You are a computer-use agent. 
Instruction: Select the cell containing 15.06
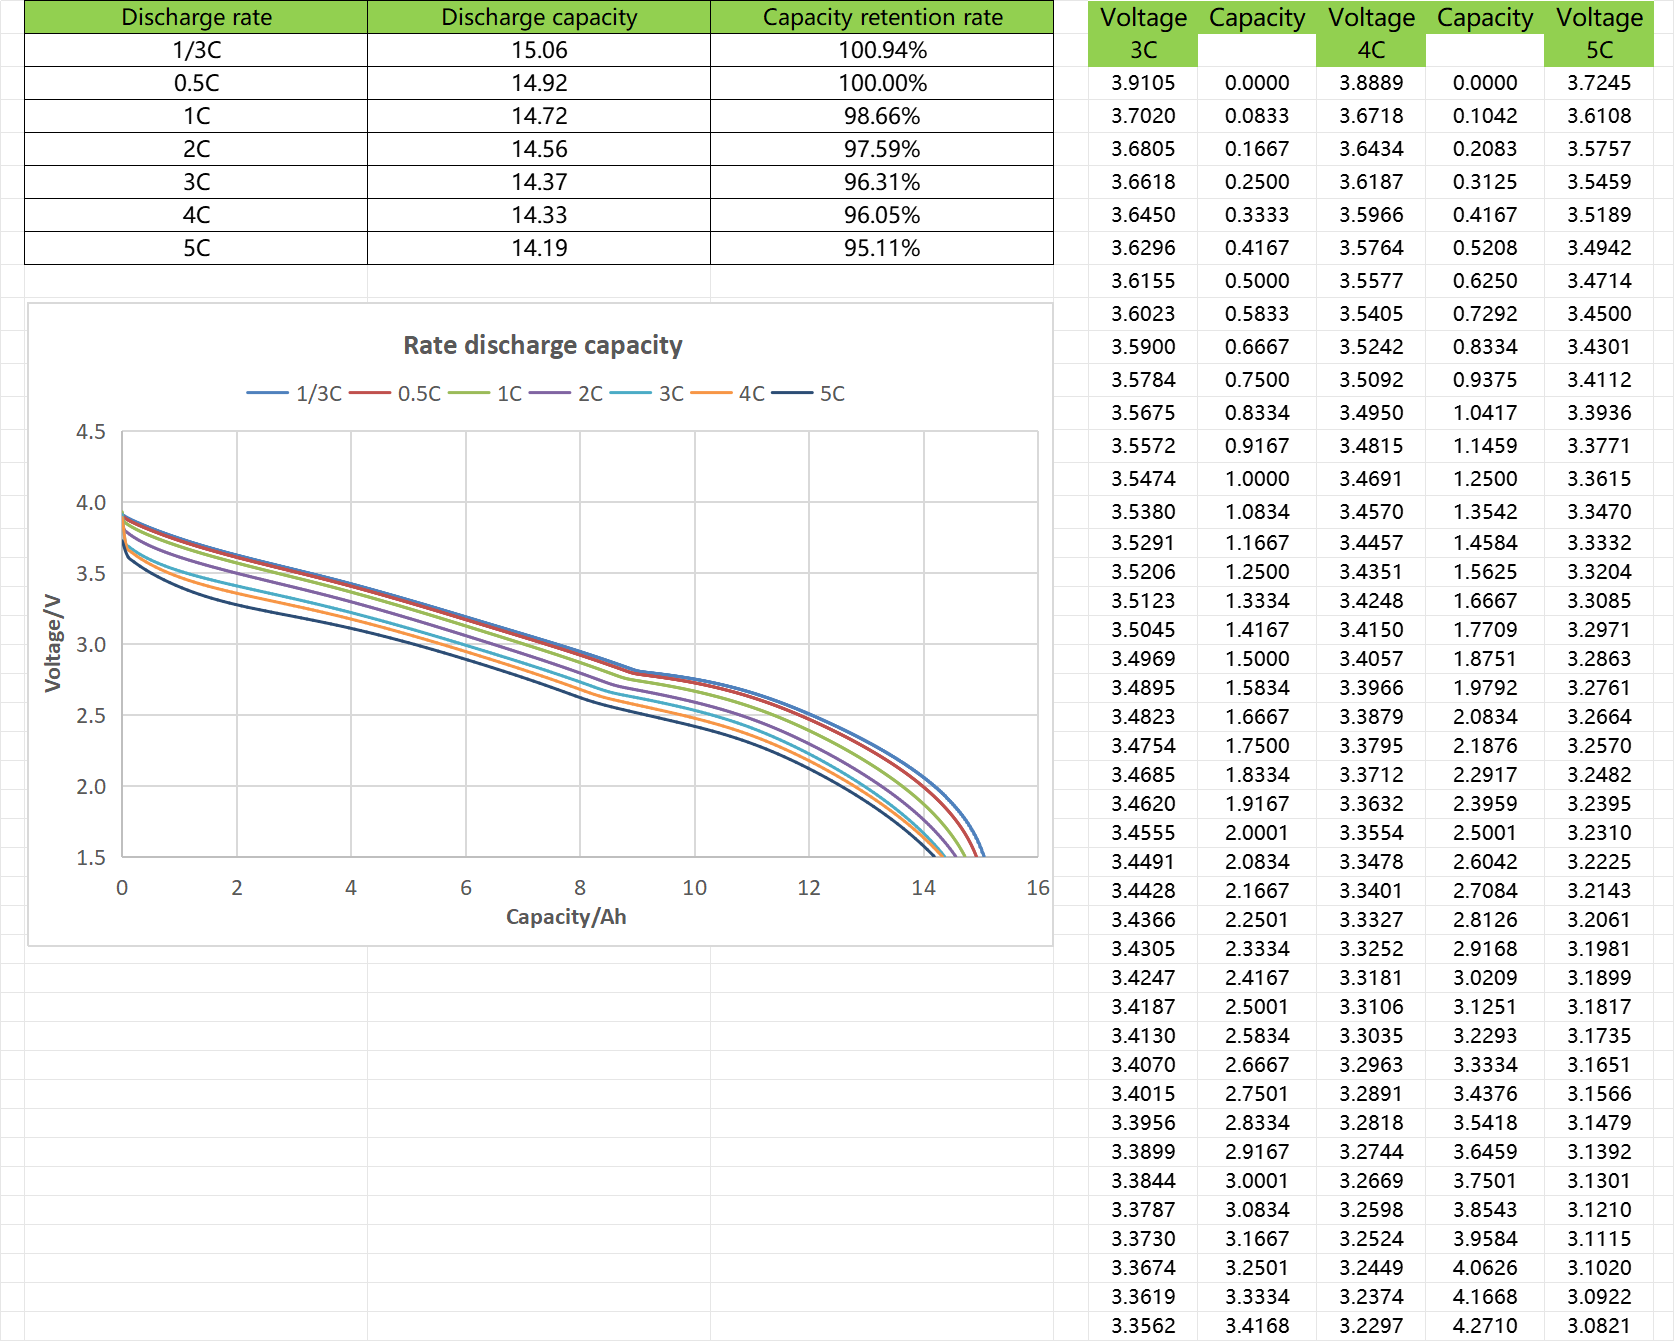tap(539, 50)
